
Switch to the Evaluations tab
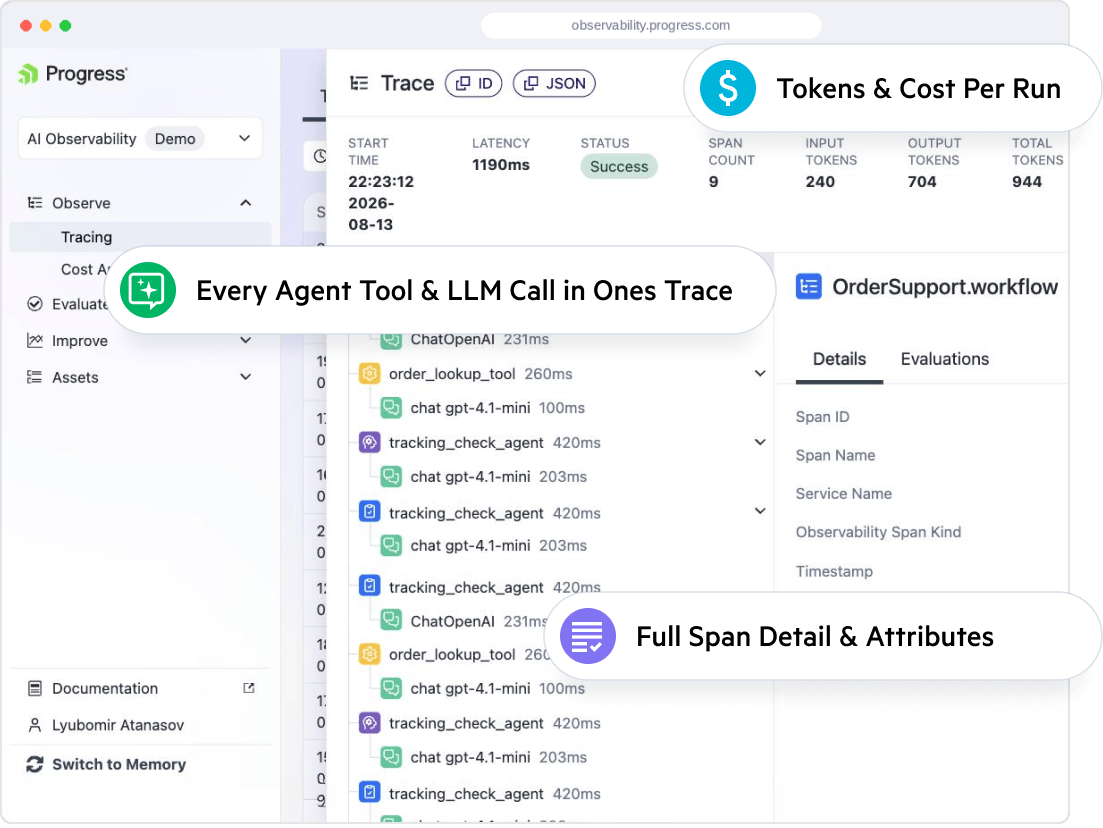945,359
